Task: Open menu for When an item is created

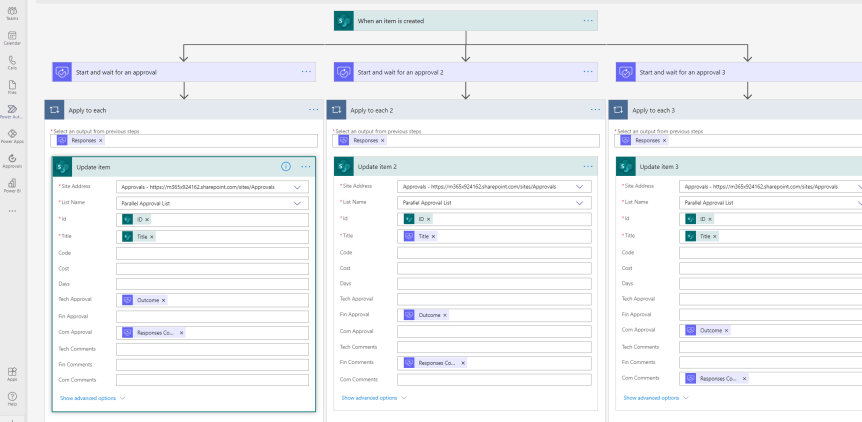Action: [588, 21]
